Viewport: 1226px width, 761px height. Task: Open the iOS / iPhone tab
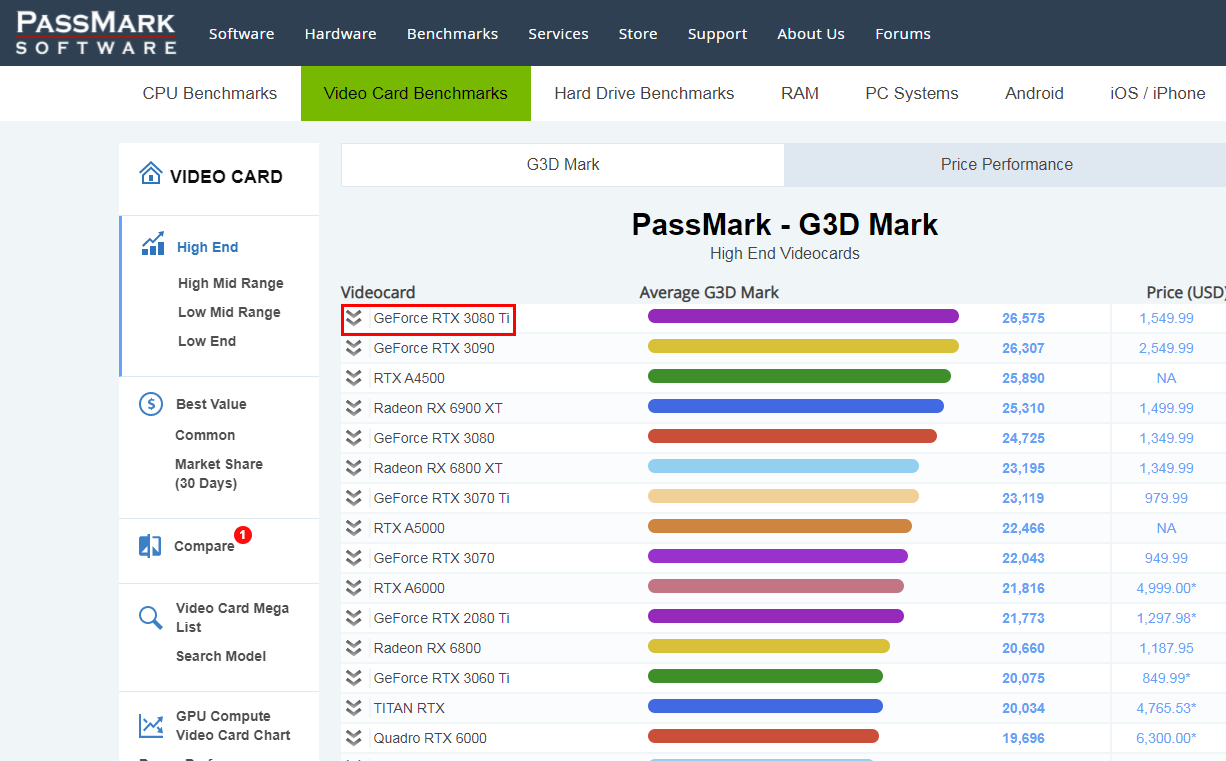1158,93
